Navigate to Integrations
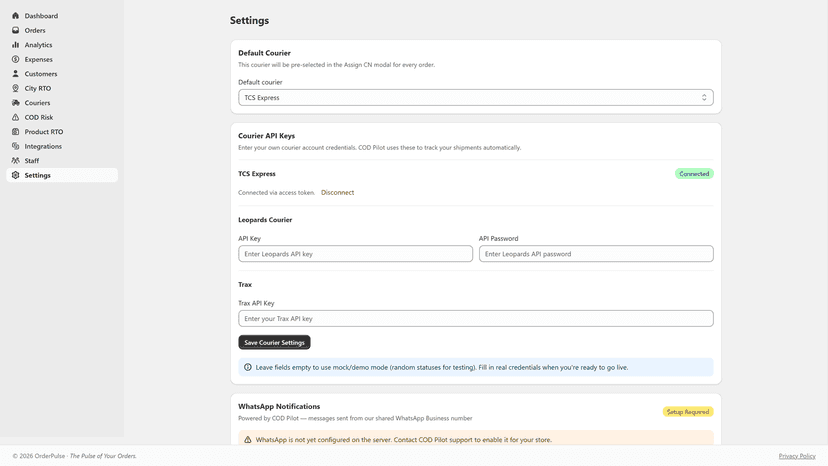828x466 pixels. pos(62,146)
